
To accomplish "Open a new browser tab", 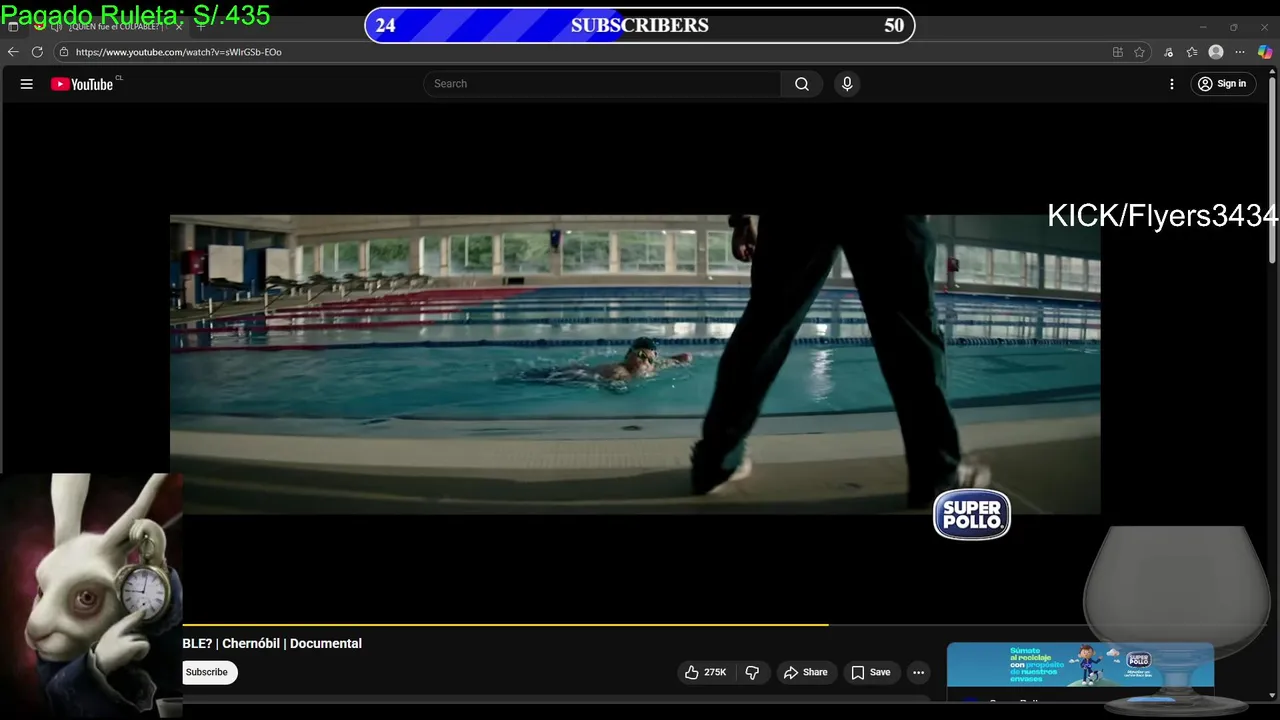I will [200, 27].
